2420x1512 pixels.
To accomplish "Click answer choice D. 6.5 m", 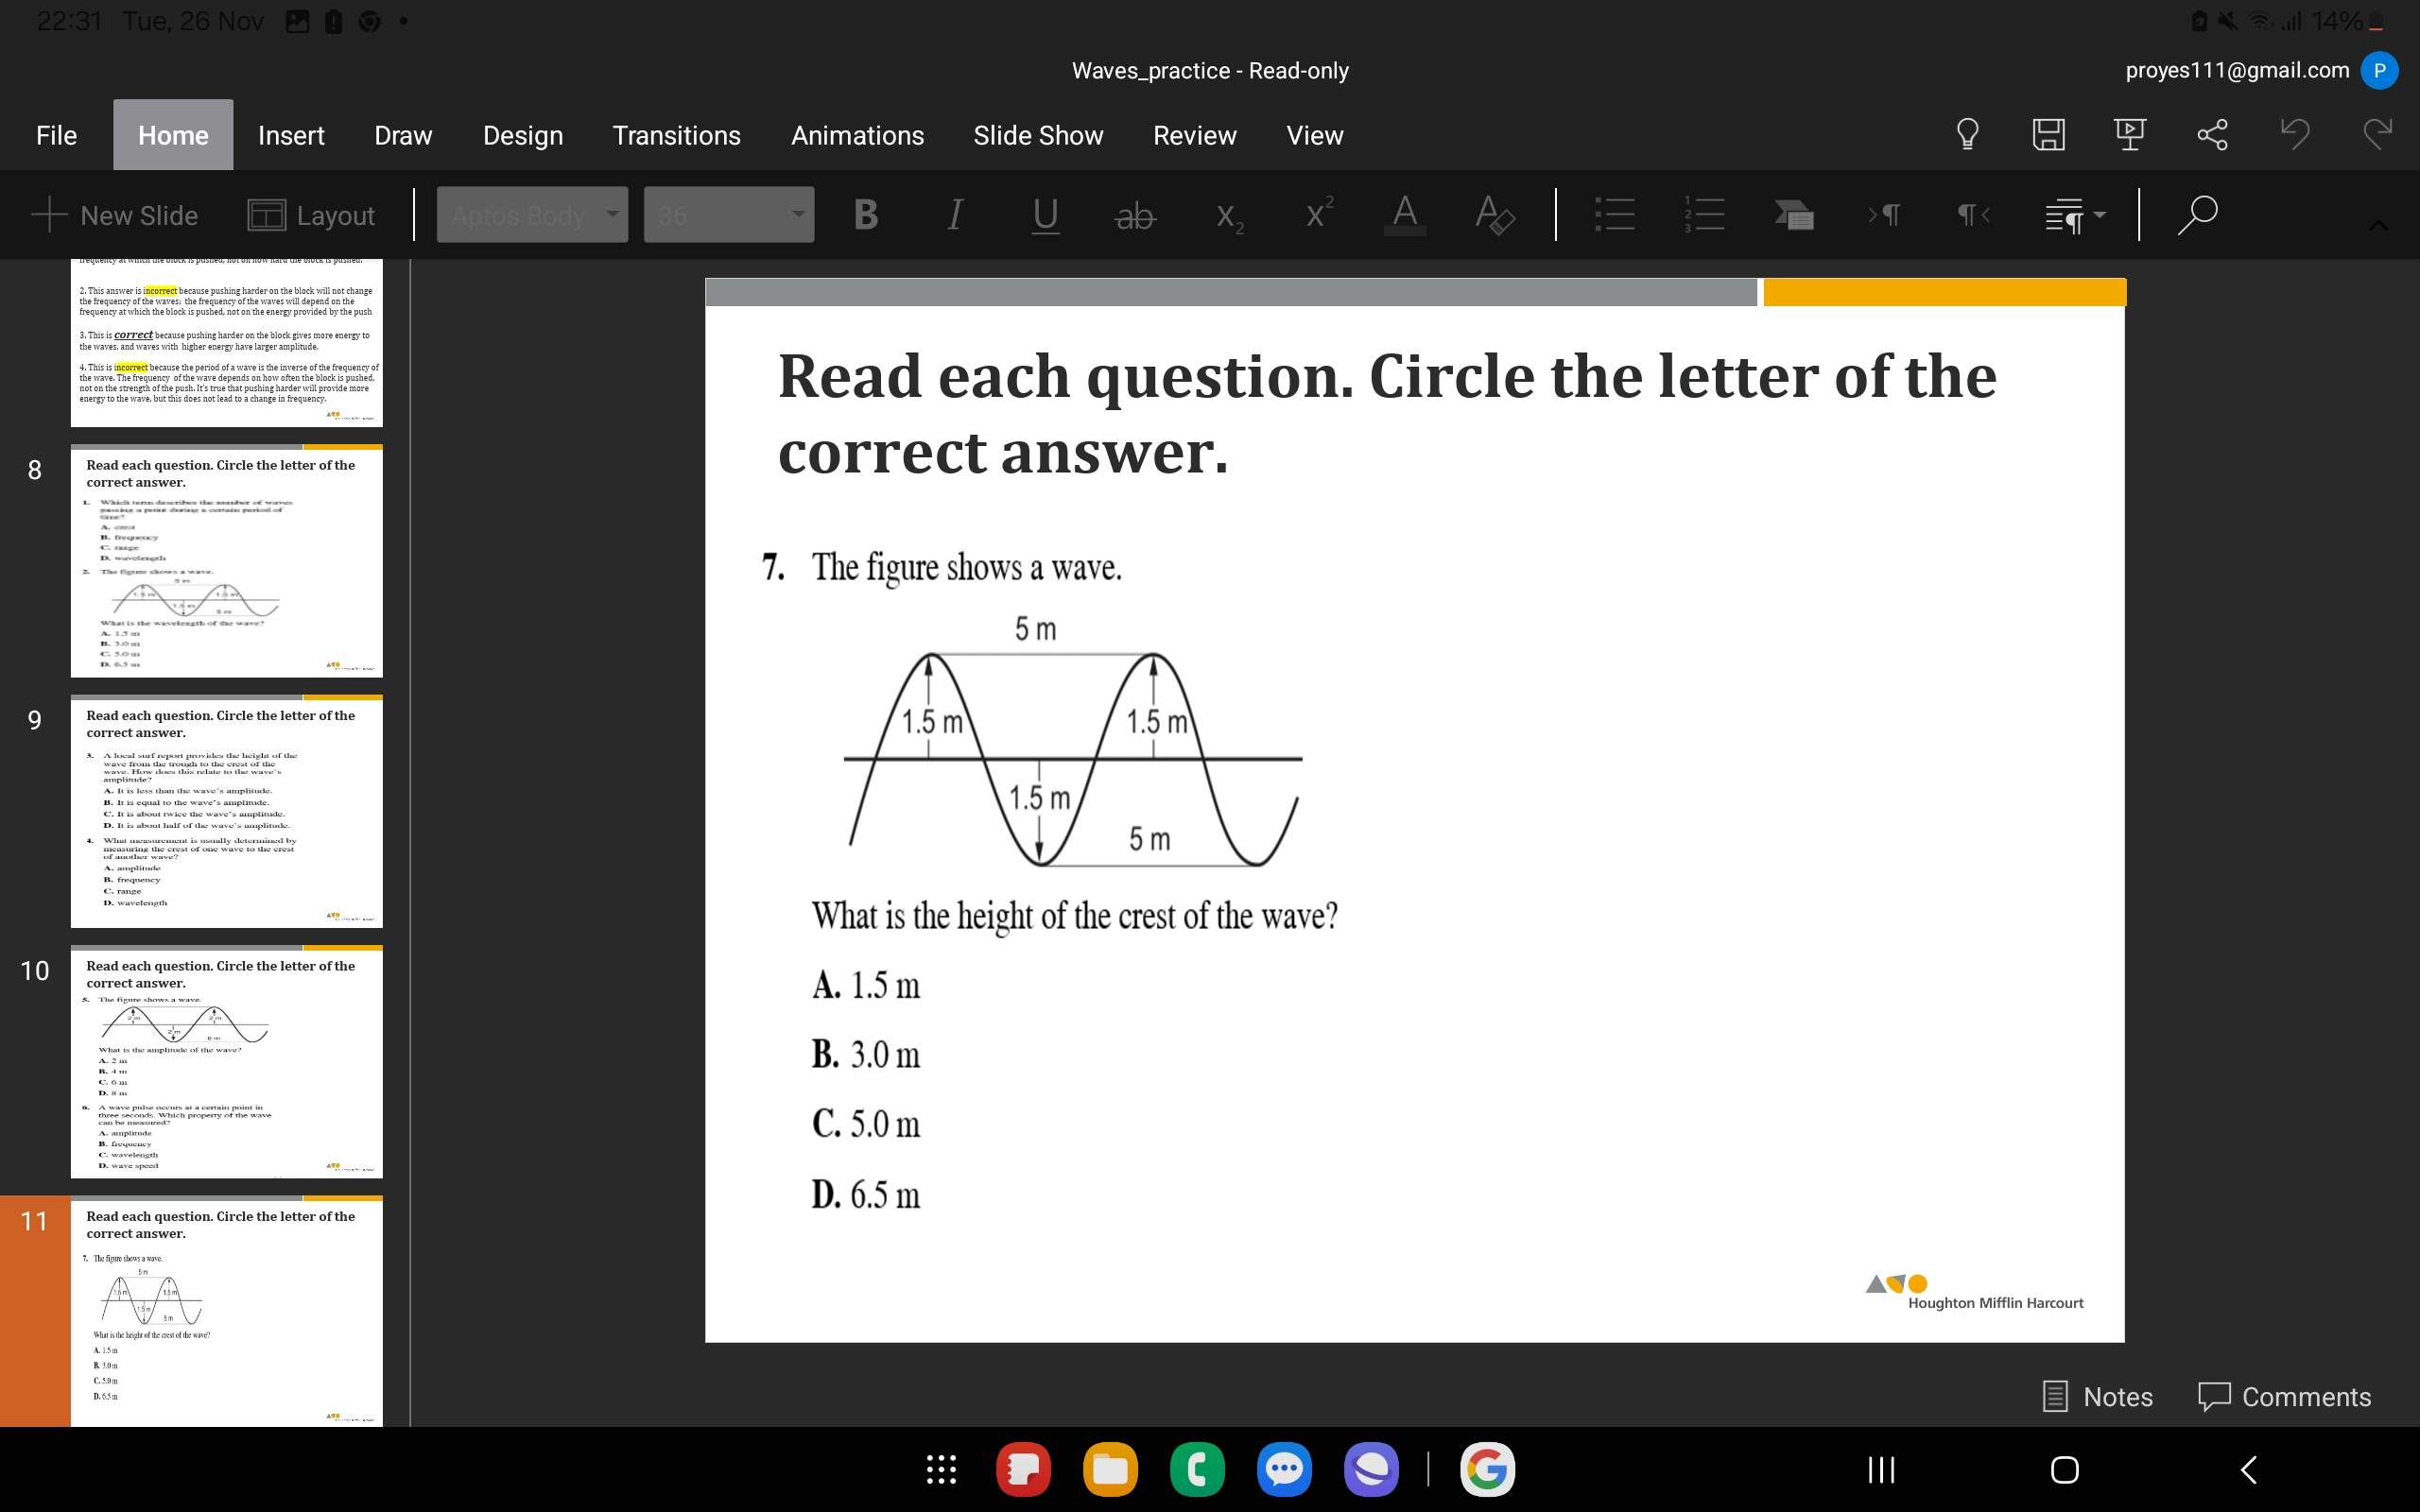I will [866, 1194].
